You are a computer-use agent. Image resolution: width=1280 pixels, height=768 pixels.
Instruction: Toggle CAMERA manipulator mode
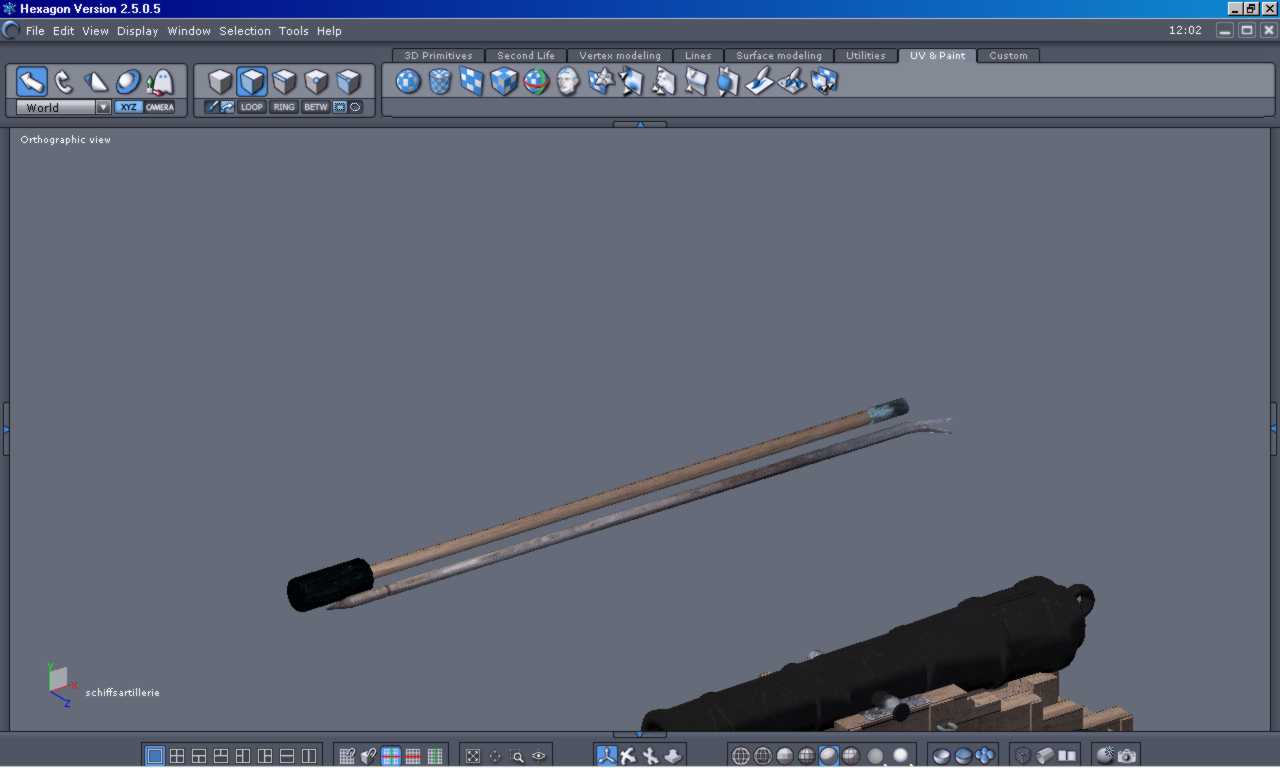[159, 107]
